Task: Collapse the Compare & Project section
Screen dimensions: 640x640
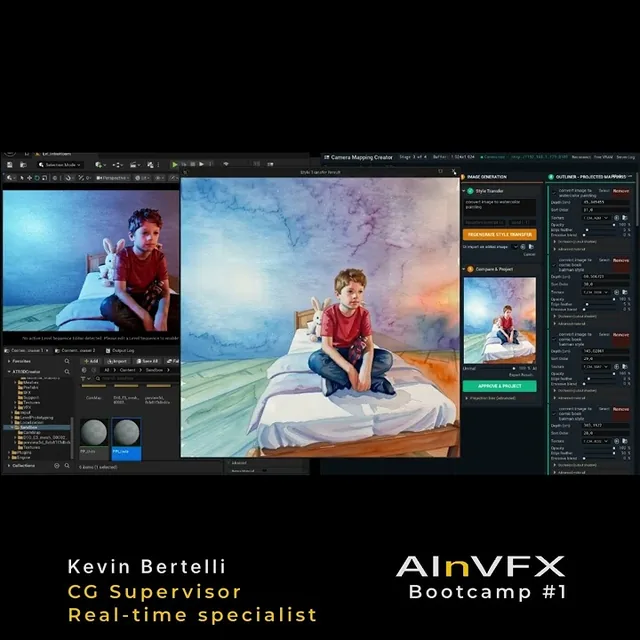Action: 464,269
